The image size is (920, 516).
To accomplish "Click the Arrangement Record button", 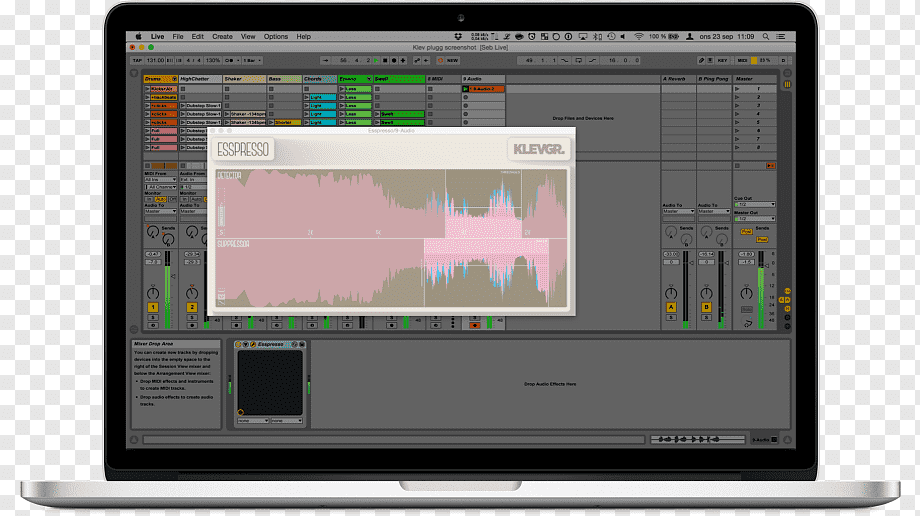I will pyautogui.click(x=394, y=60).
